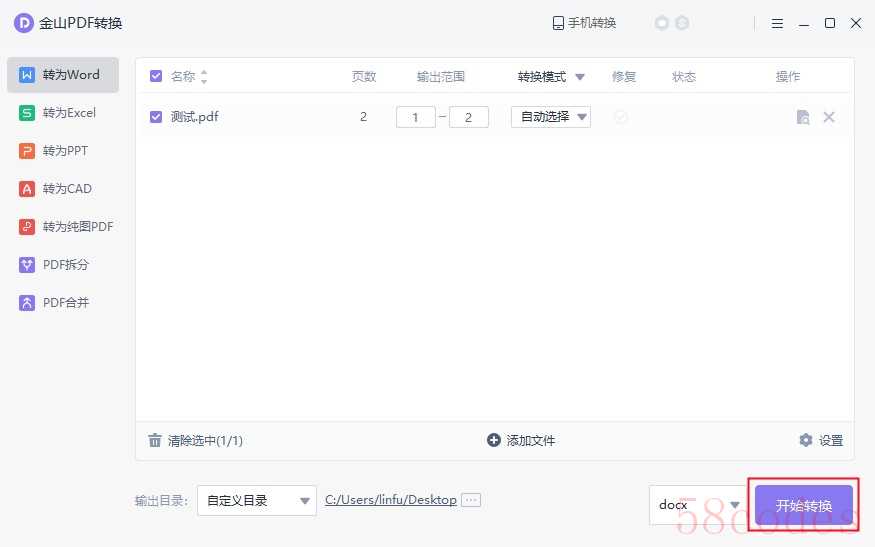Open the C:/Users/linfu/Desktop path link

coord(391,500)
